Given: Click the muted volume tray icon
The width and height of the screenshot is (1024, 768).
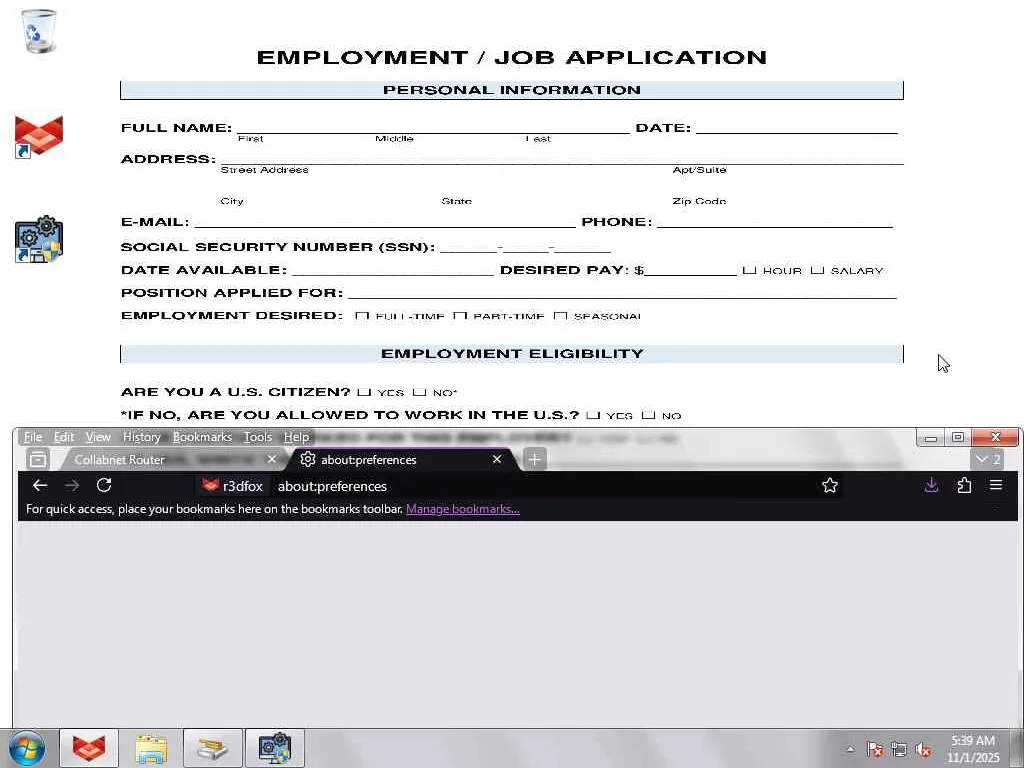Looking at the screenshot, I should (x=923, y=749).
